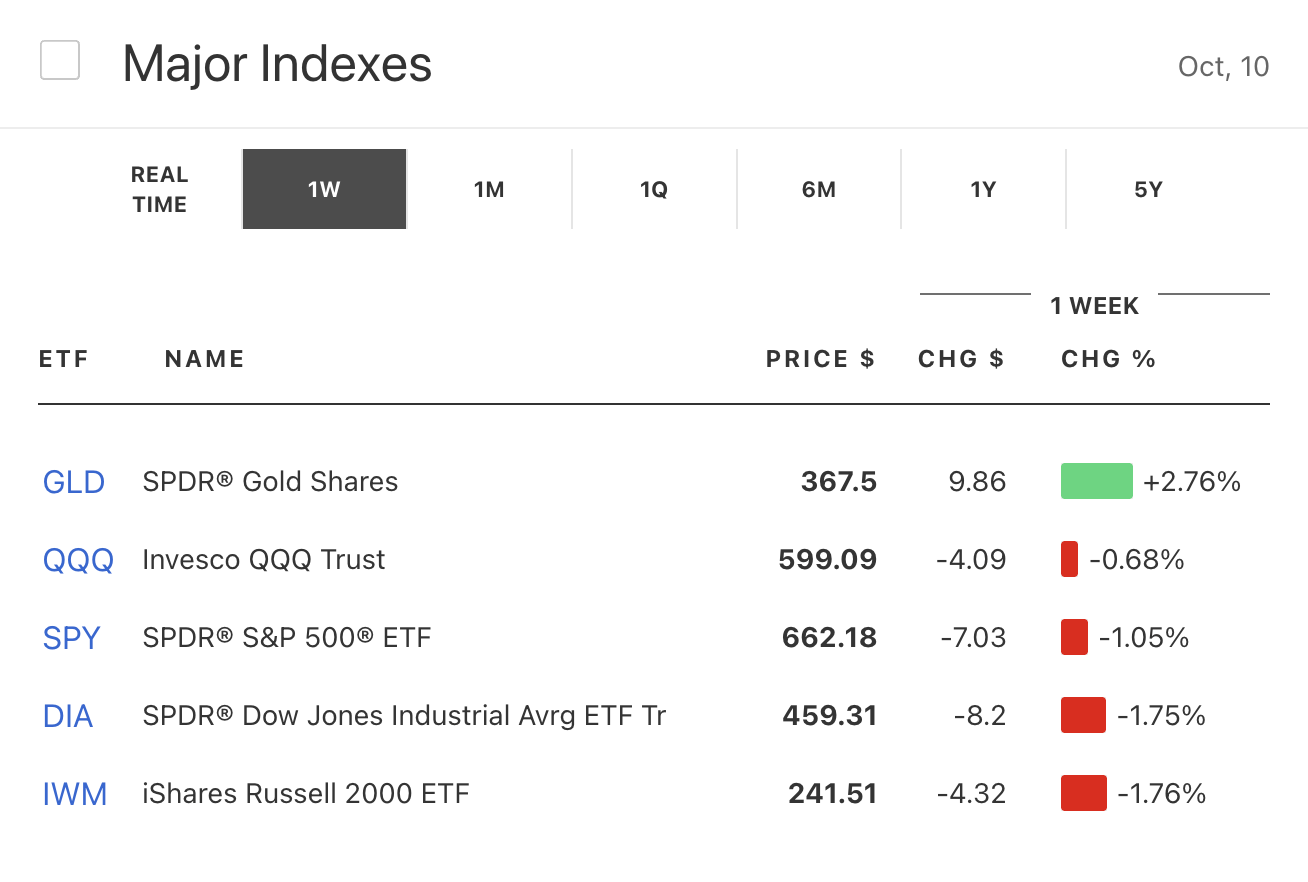Open the IWM ticker link
This screenshot has height=882, width=1308.
75,794
